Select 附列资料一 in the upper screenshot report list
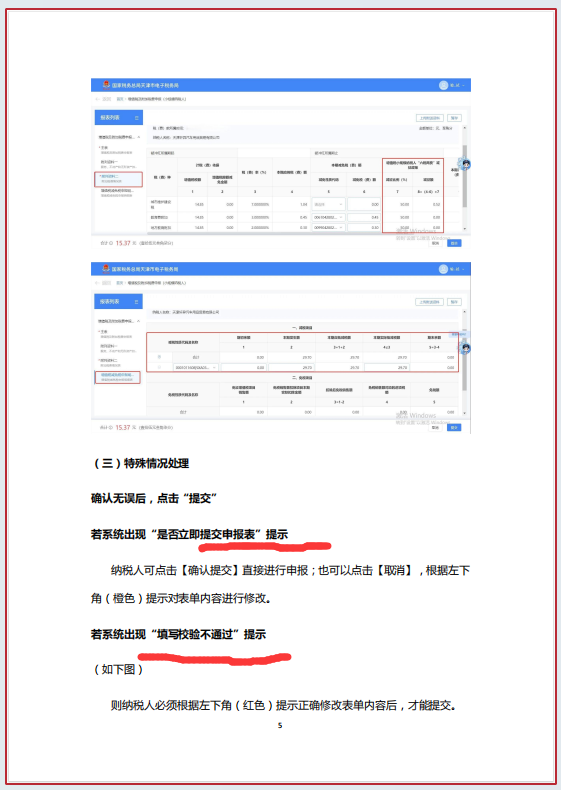 (118, 164)
